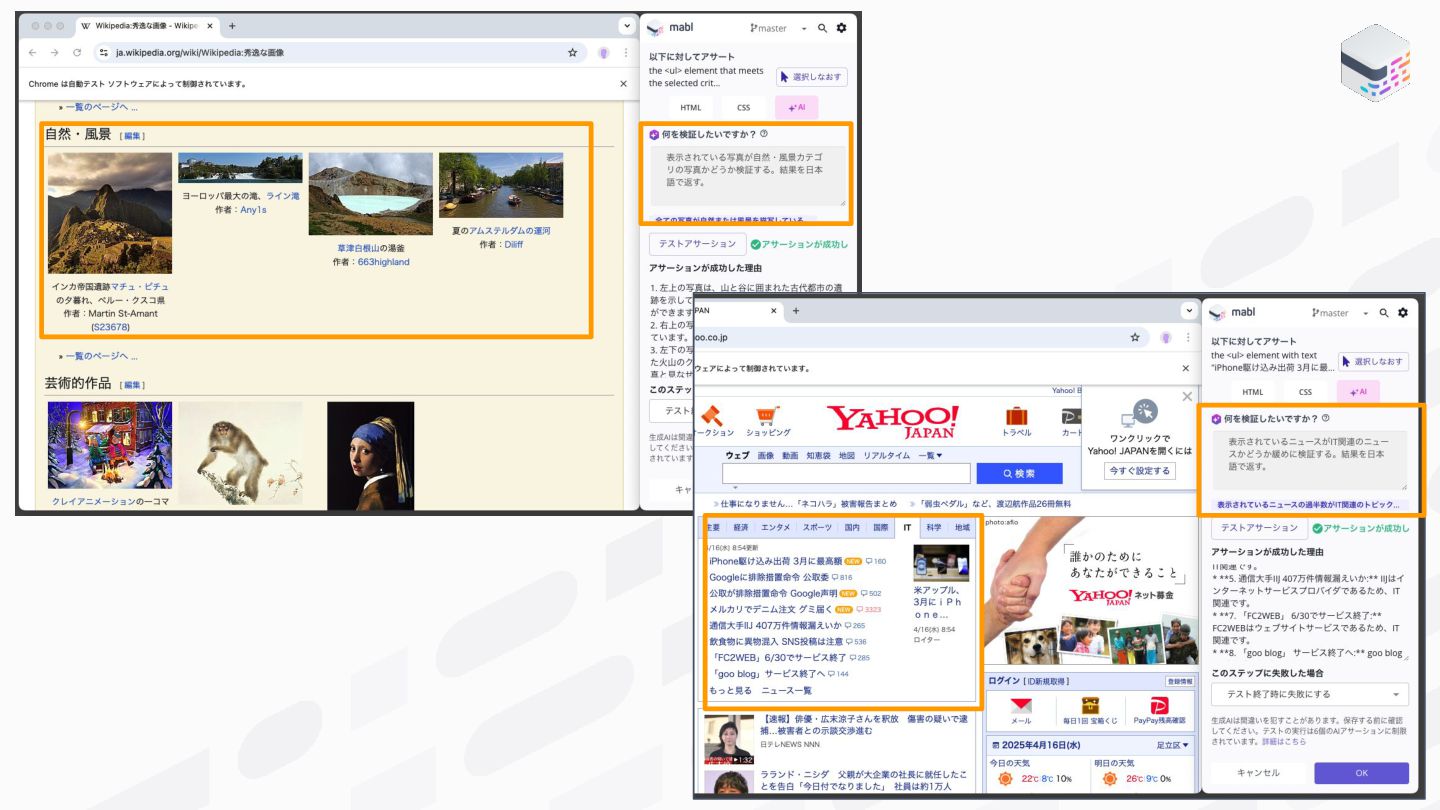Click the Yahoo search input field
This screenshot has width=1440, height=810.
(846, 473)
